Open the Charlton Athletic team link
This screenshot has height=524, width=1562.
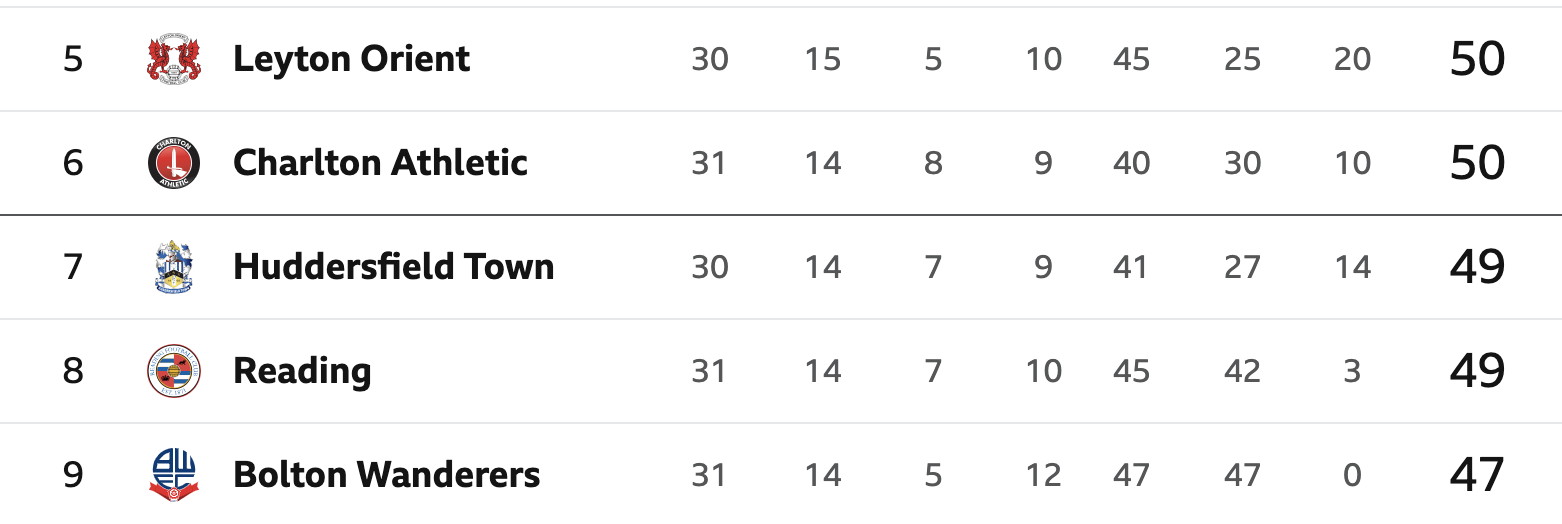380,163
